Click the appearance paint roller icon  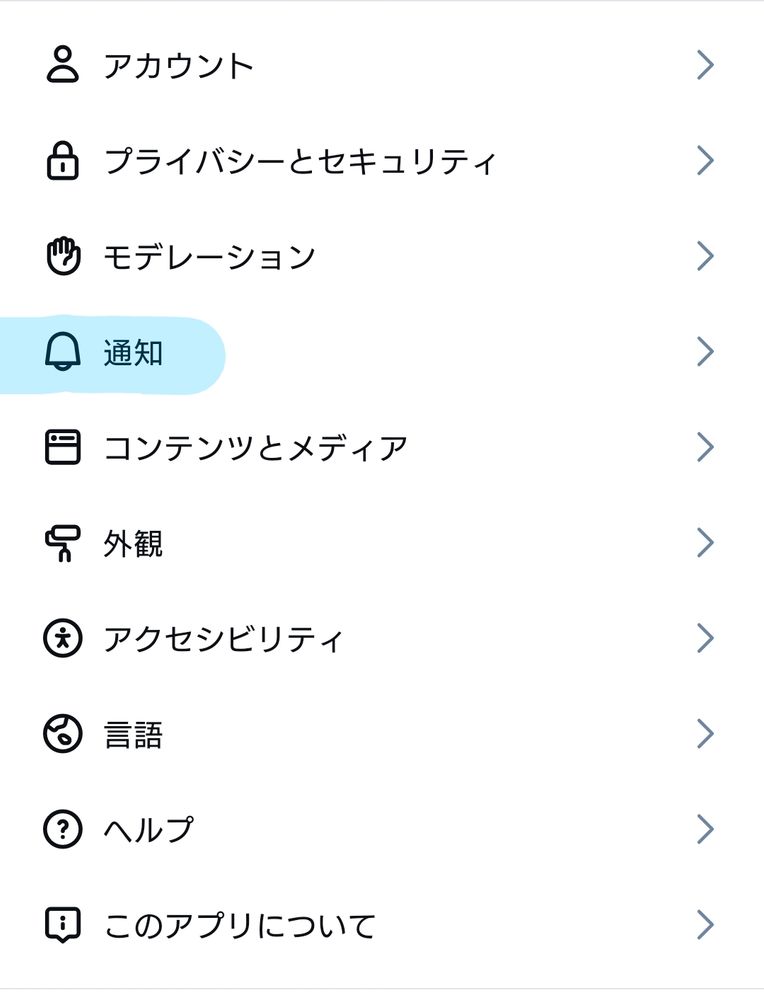[x=63, y=543]
